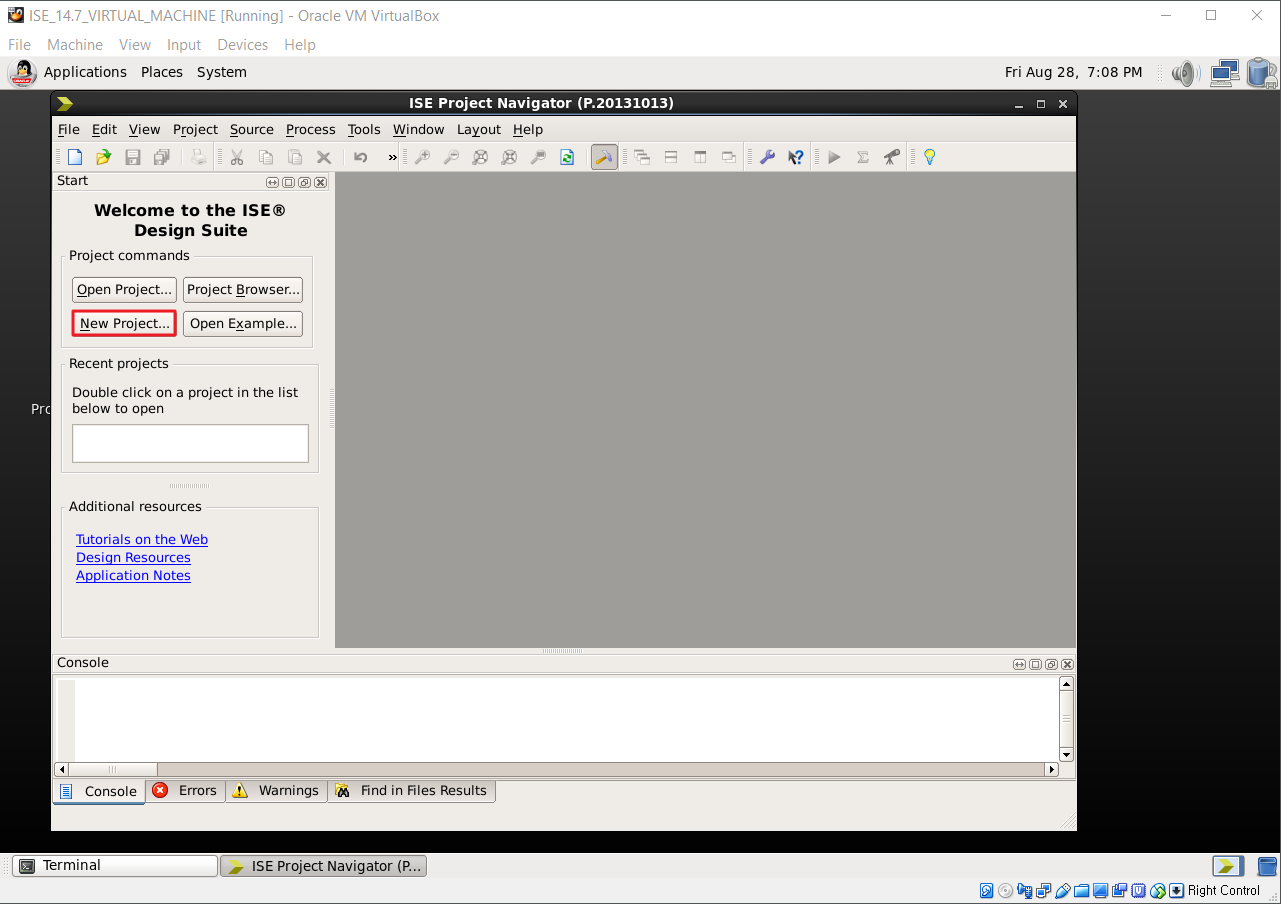Screen dimensions: 1281x904
Task: Select the Console tab
Action: tap(99, 791)
